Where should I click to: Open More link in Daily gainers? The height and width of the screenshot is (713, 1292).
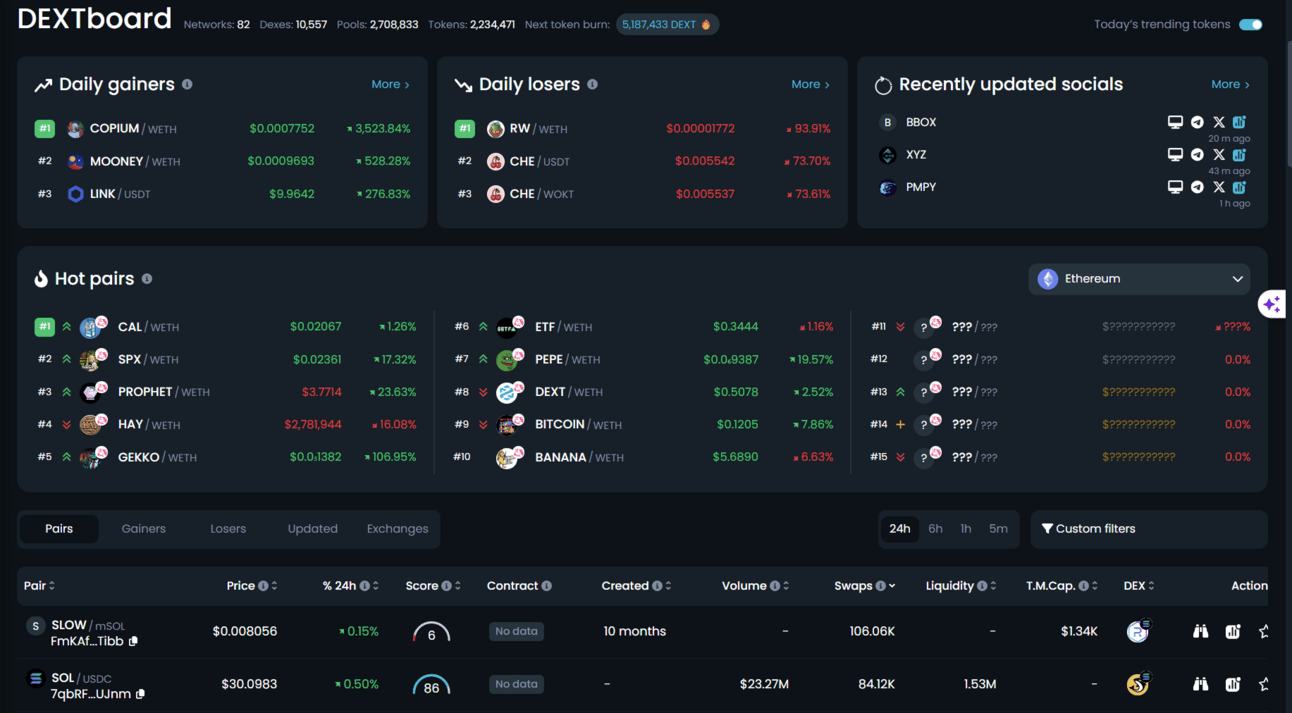pos(390,85)
